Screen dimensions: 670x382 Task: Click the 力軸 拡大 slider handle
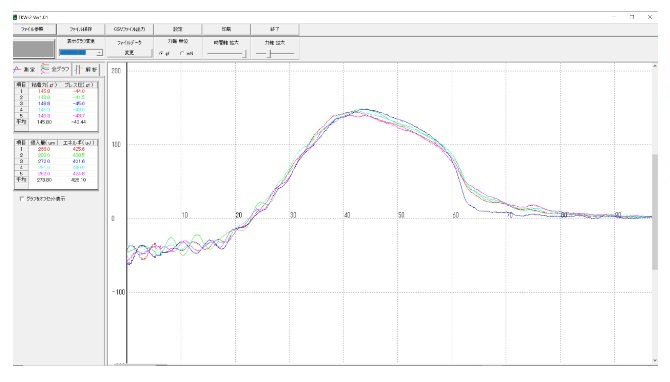coord(269,53)
